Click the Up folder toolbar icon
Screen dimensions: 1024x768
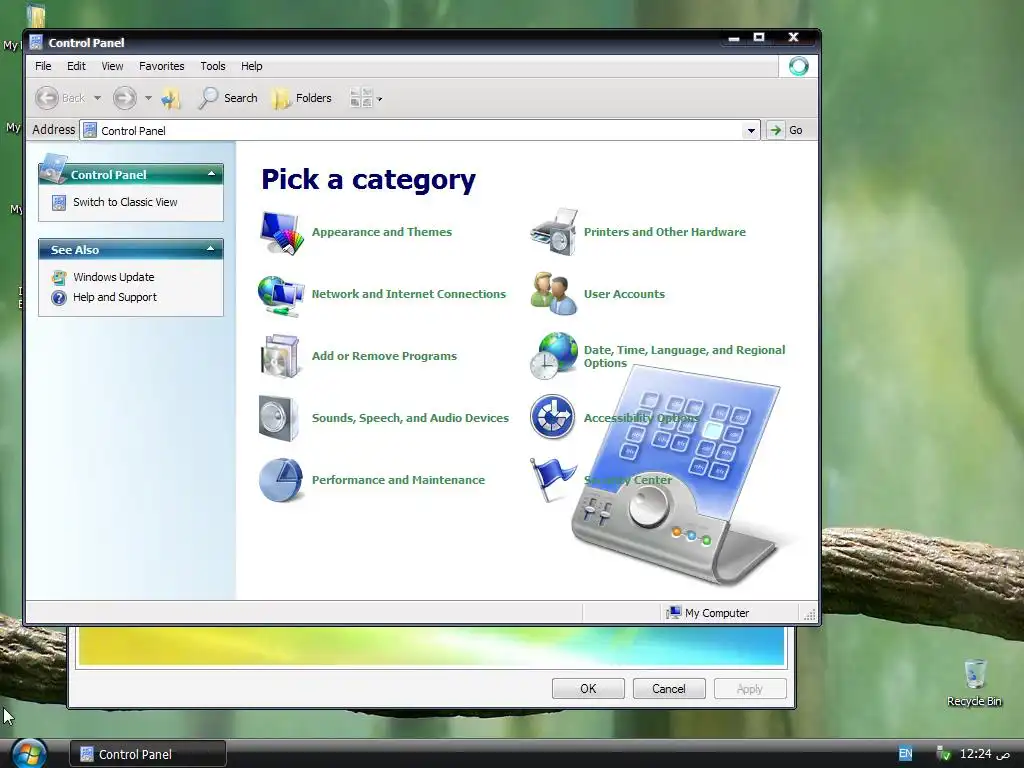[x=171, y=98]
